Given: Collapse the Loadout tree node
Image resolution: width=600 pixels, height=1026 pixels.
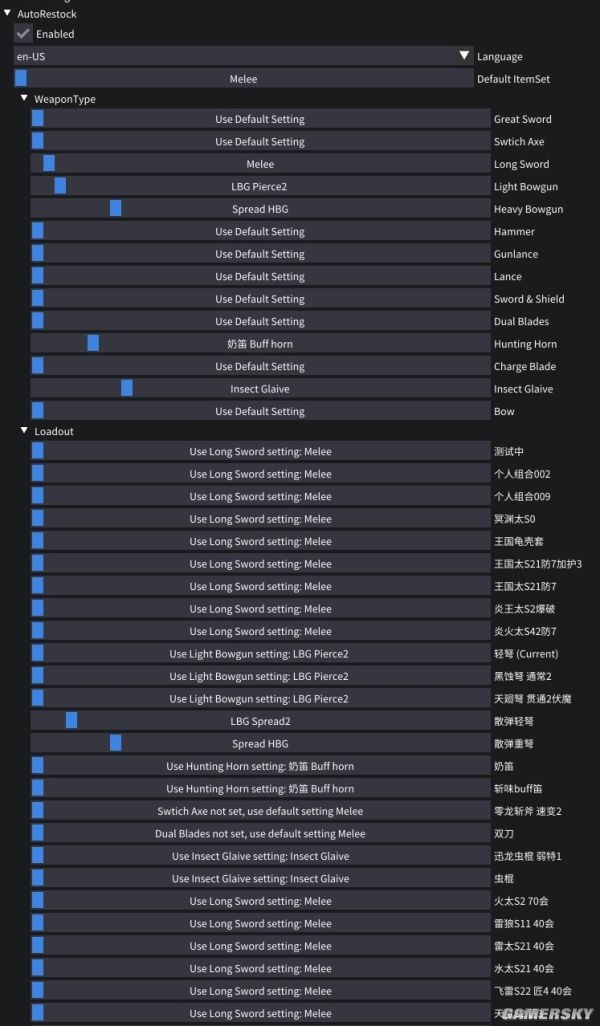Looking at the screenshot, I should (25, 431).
